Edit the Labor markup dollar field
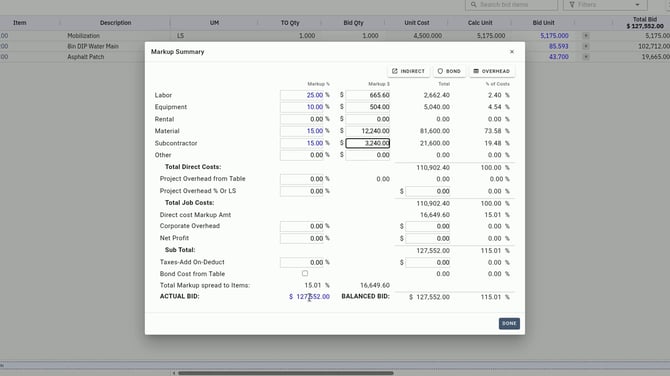The image size is (670, 376). [367, 95]
